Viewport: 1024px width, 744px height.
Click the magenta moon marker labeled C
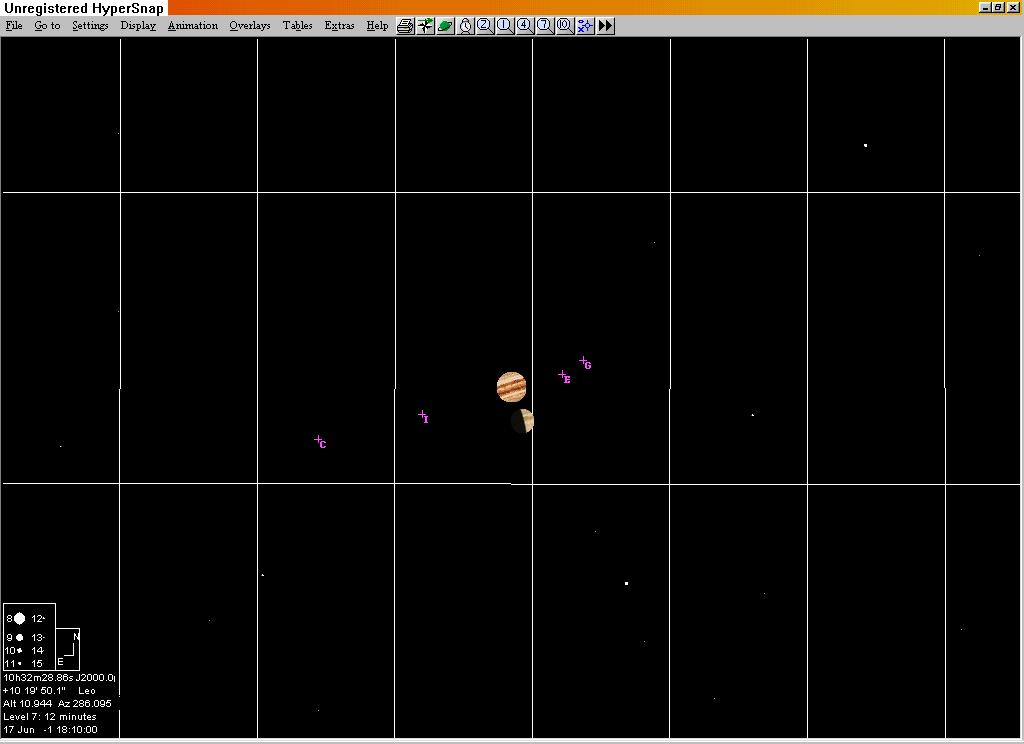(319, 441)
